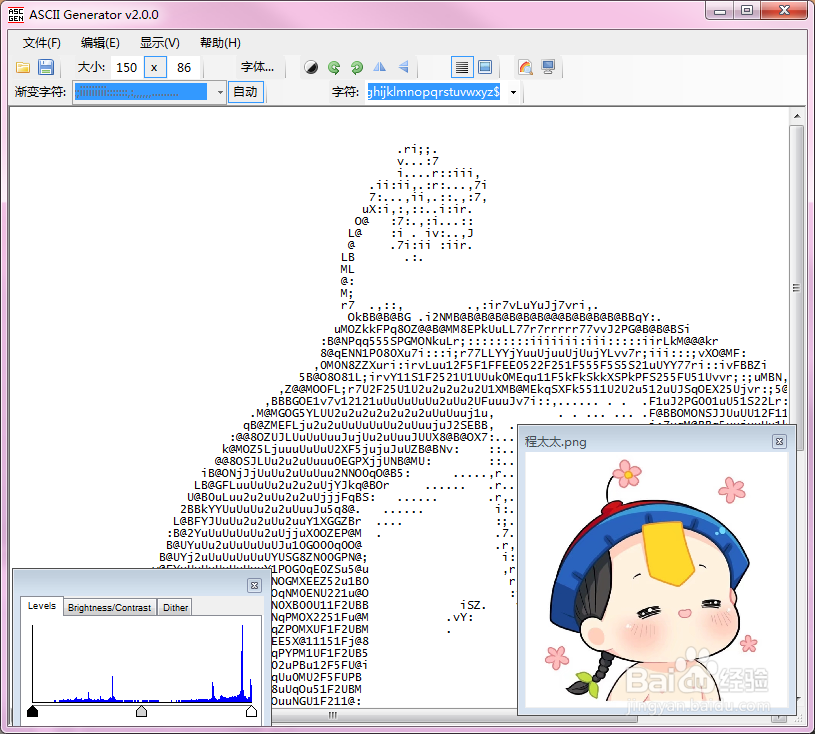This screenshot has width=815, height=734.
Task: Switch to the Levels tab
Action: pos(42,606)
